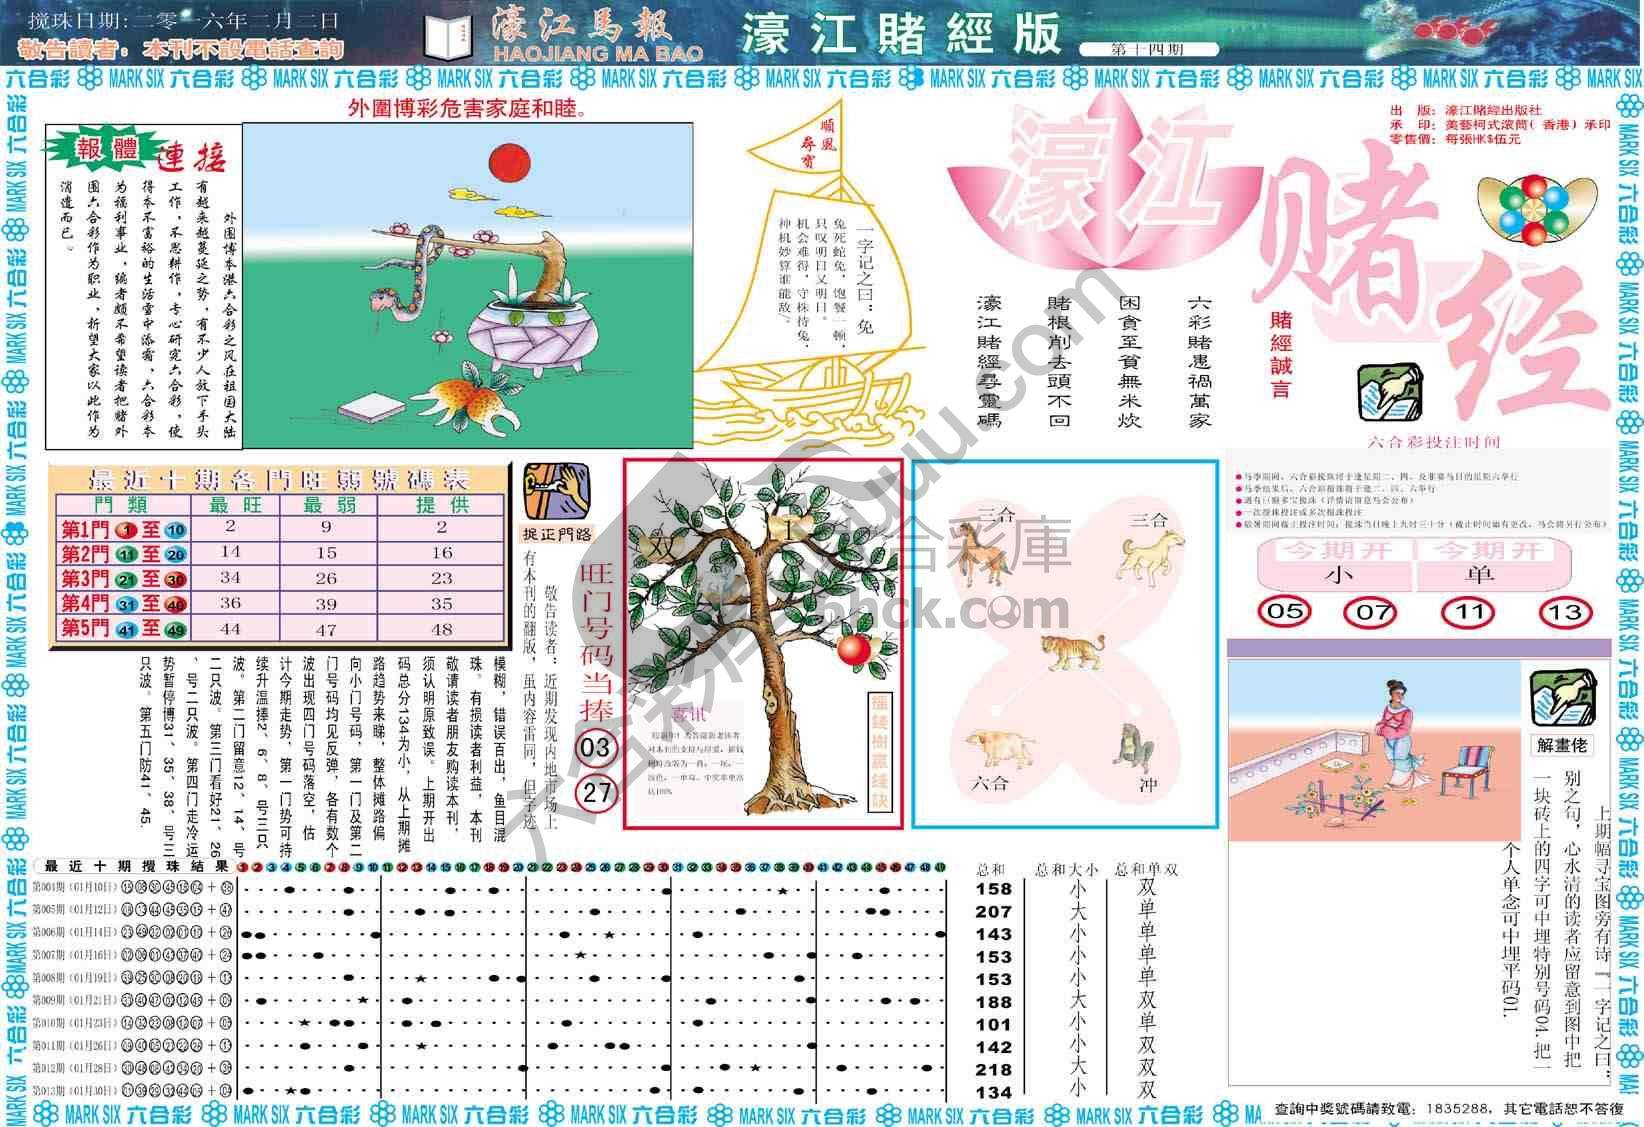The height and width of the screenshot is (1127, 1644).
Task: Select the circled number 05
Action: 1285,611
